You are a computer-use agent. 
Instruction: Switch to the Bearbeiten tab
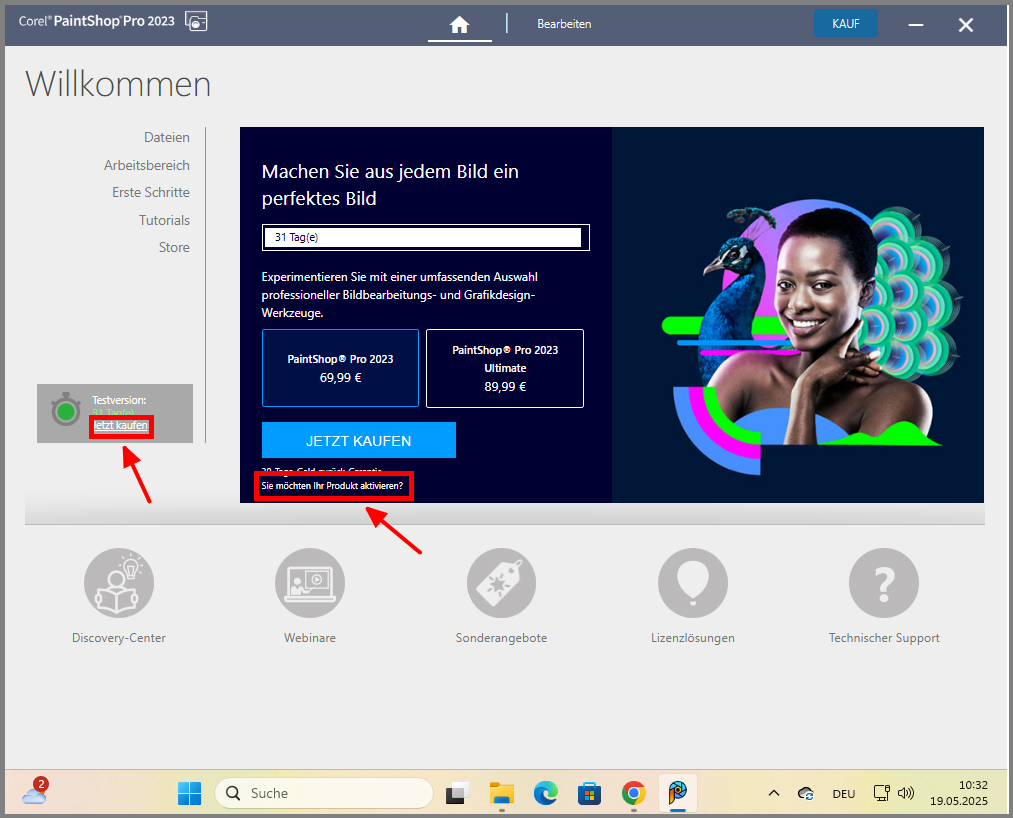[564, 24]
